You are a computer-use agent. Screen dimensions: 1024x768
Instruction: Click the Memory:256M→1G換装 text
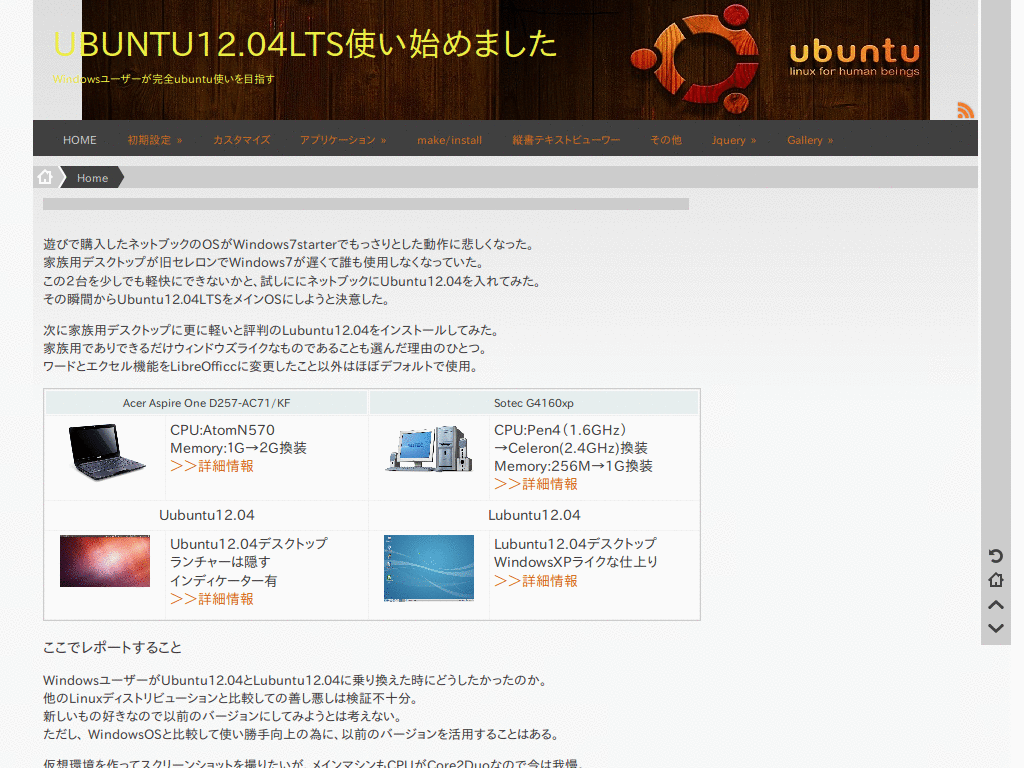(573, 466)
